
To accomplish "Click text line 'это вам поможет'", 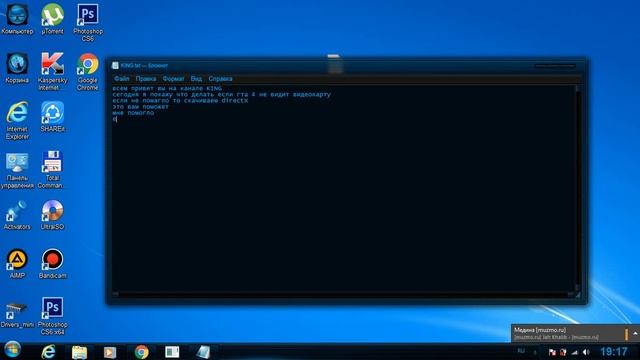I will pyautogui.click(x=140, y=107).
